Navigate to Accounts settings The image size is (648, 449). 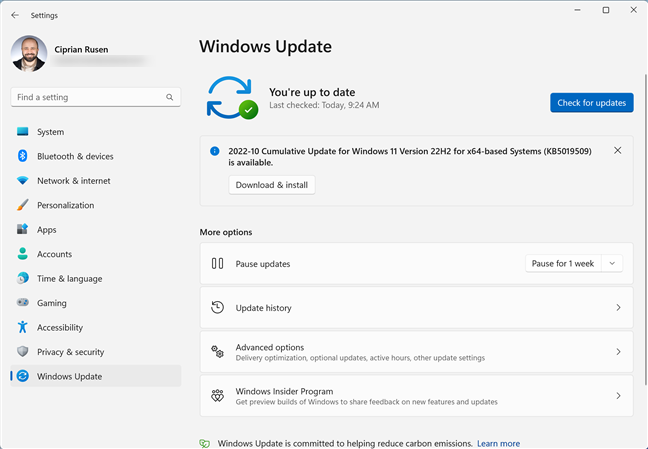[95, 254]
